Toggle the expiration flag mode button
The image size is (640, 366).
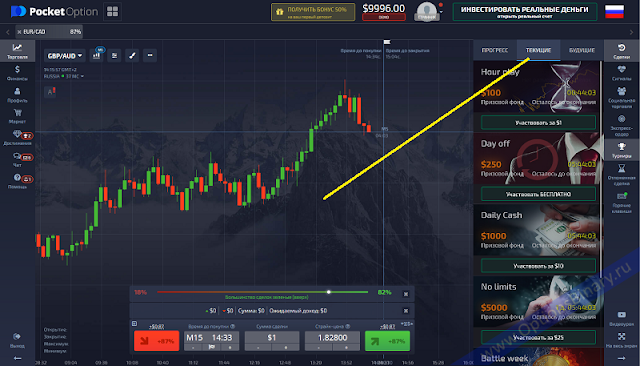tap(211, 347)
